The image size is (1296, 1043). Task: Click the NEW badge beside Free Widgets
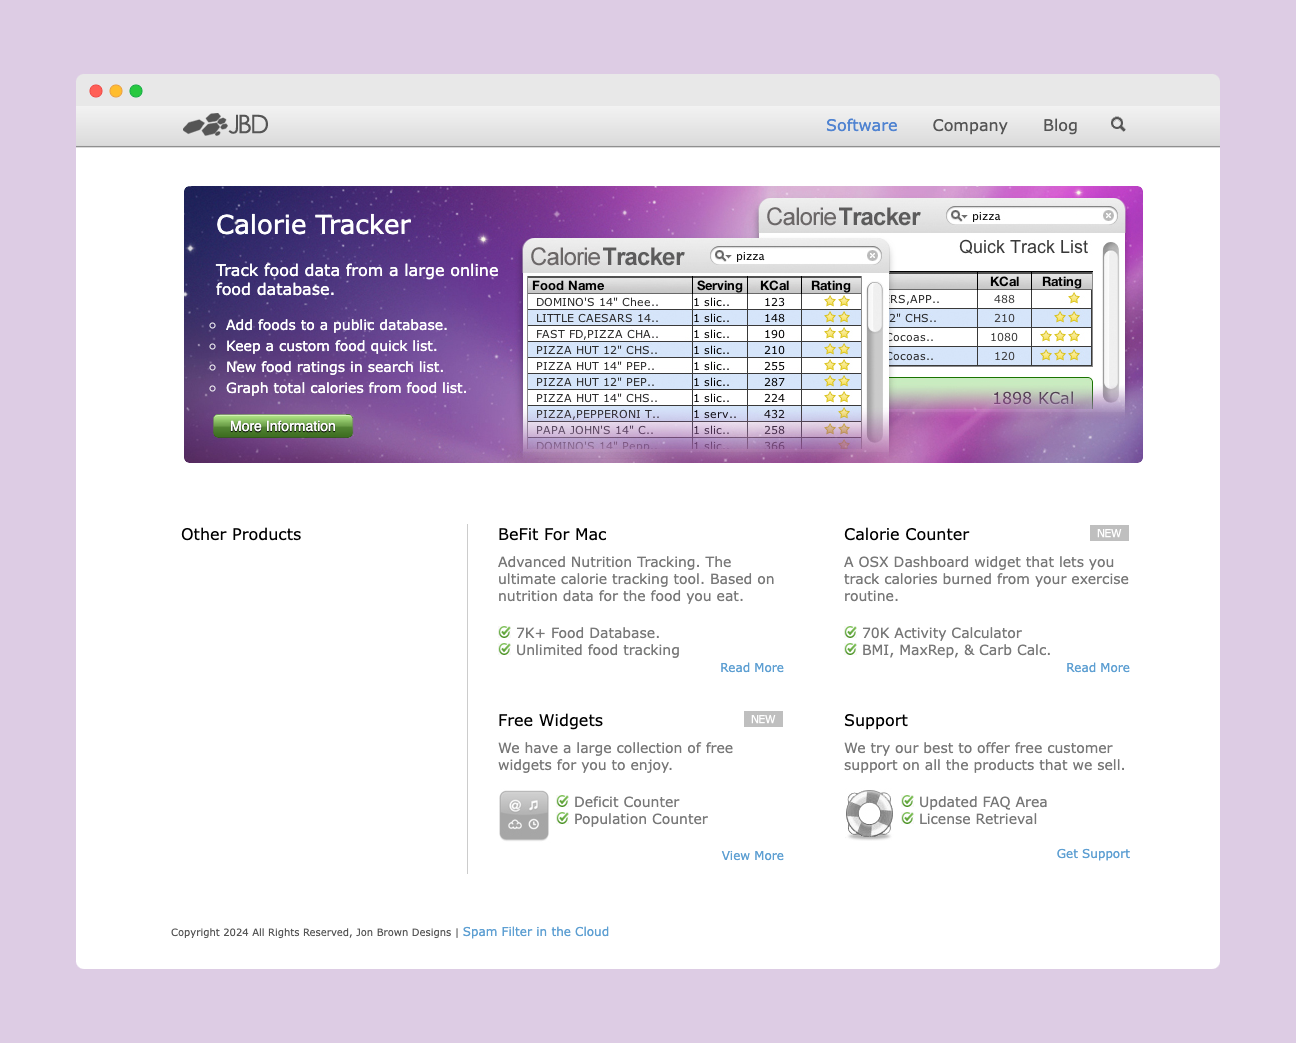click(763, 720)
